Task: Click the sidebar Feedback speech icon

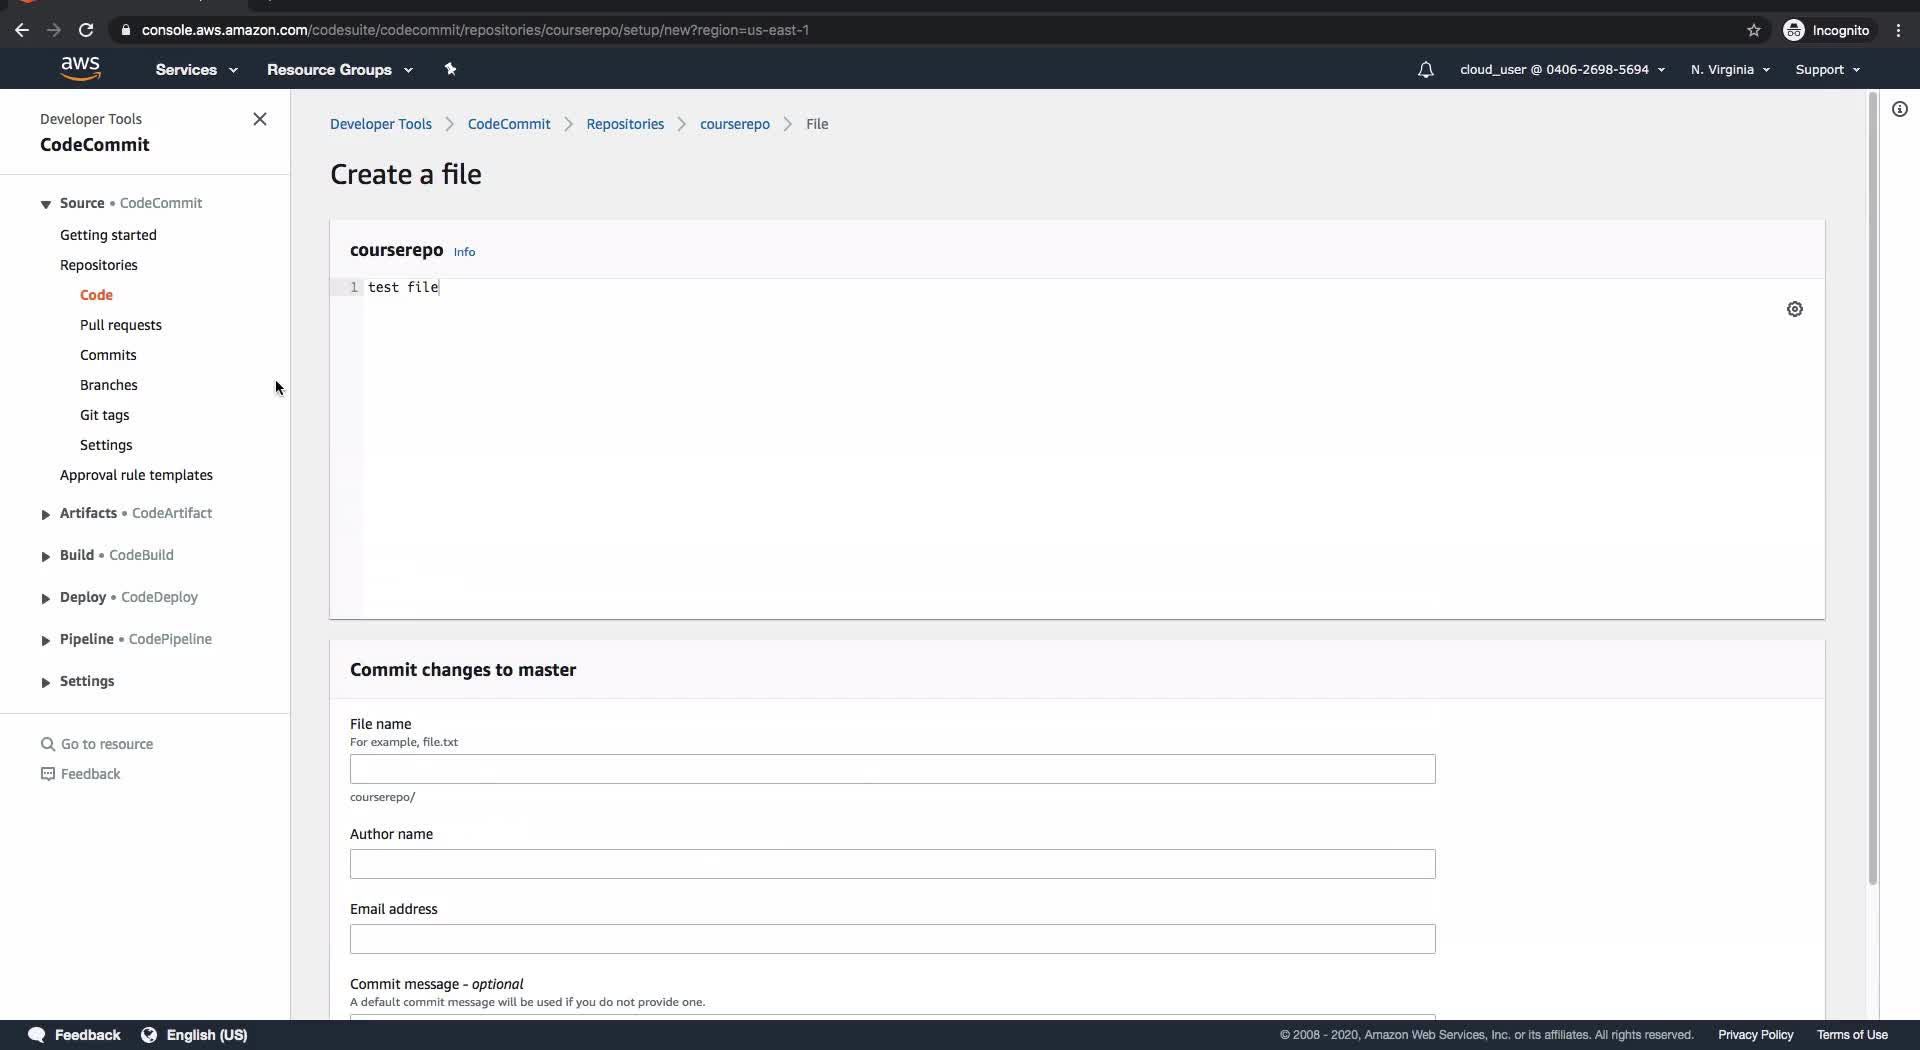Action: pyautogui.click(x=47, y=774)
